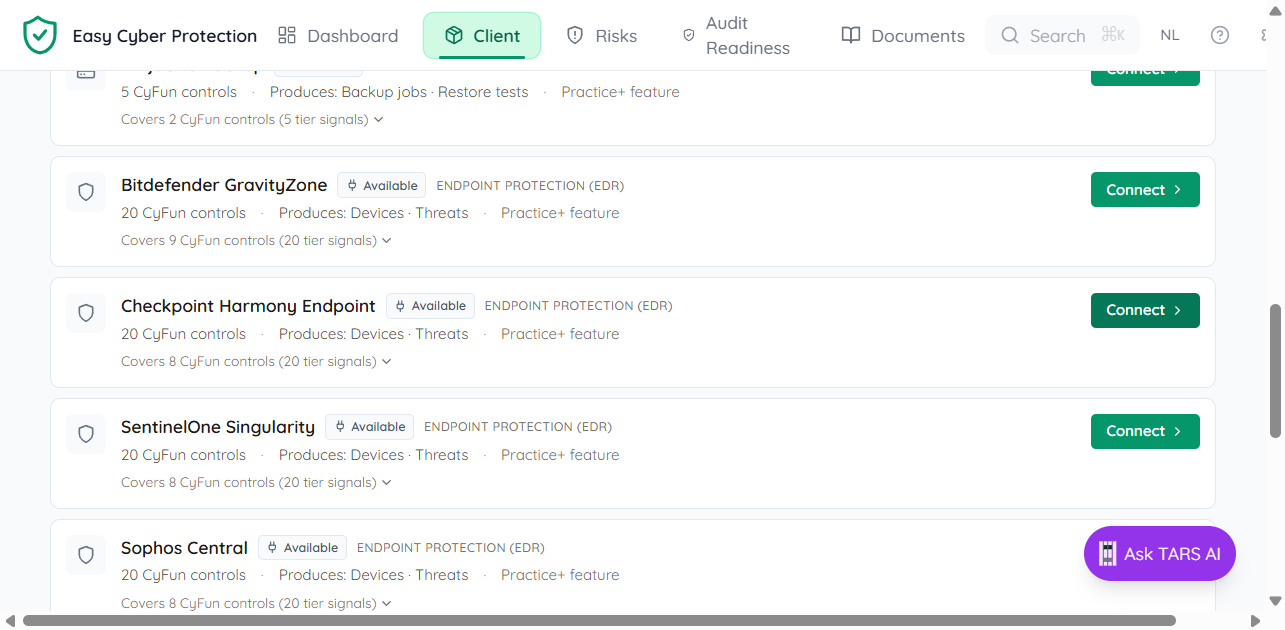
Task: Click the scroll right arrow
Action: point(1258,621)
